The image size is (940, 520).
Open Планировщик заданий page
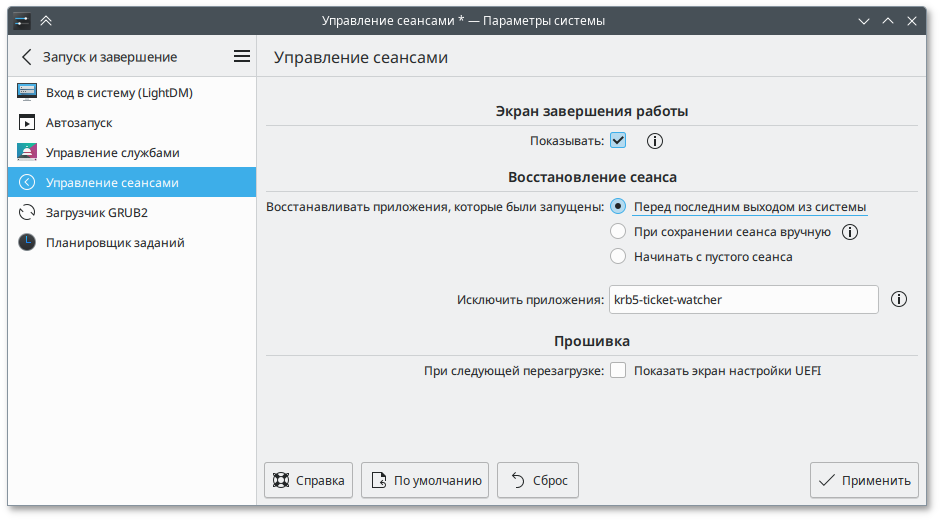coord(132,242)
